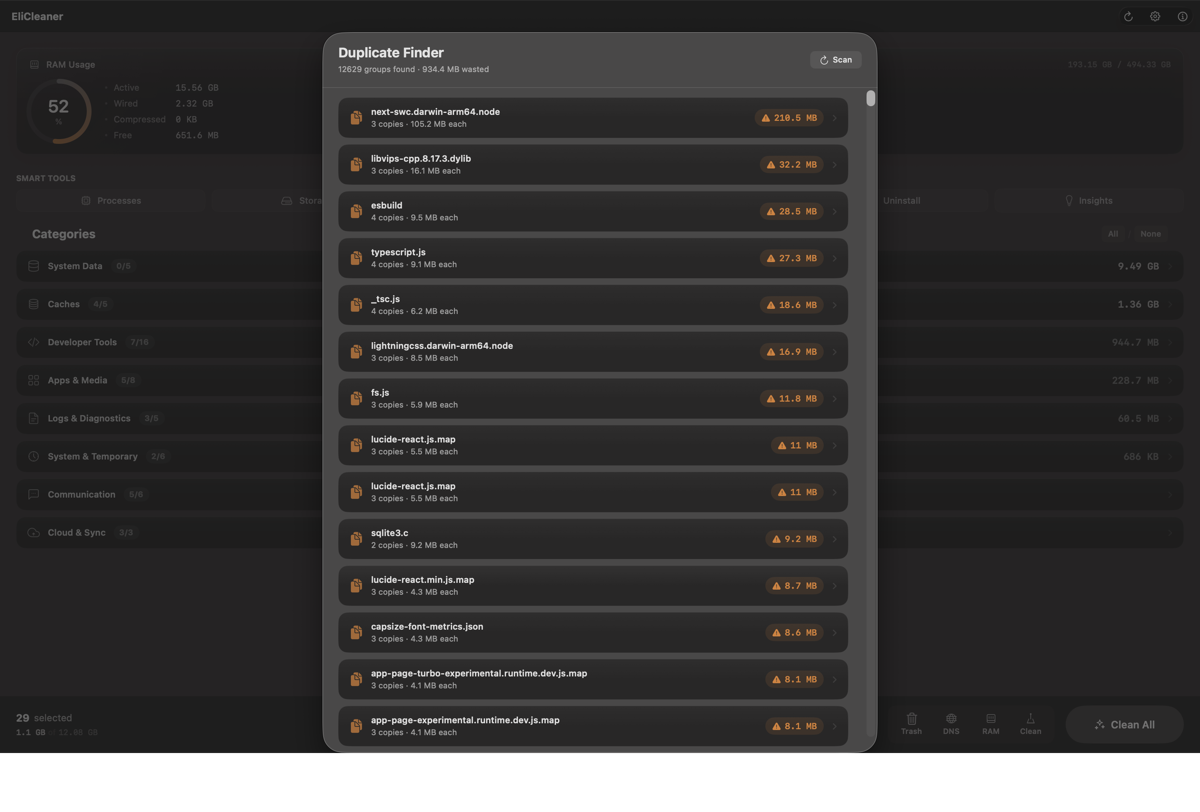1200x812 pixels.
Task: Select the DNS flush tool icon
Action: [x=950, y=724]
